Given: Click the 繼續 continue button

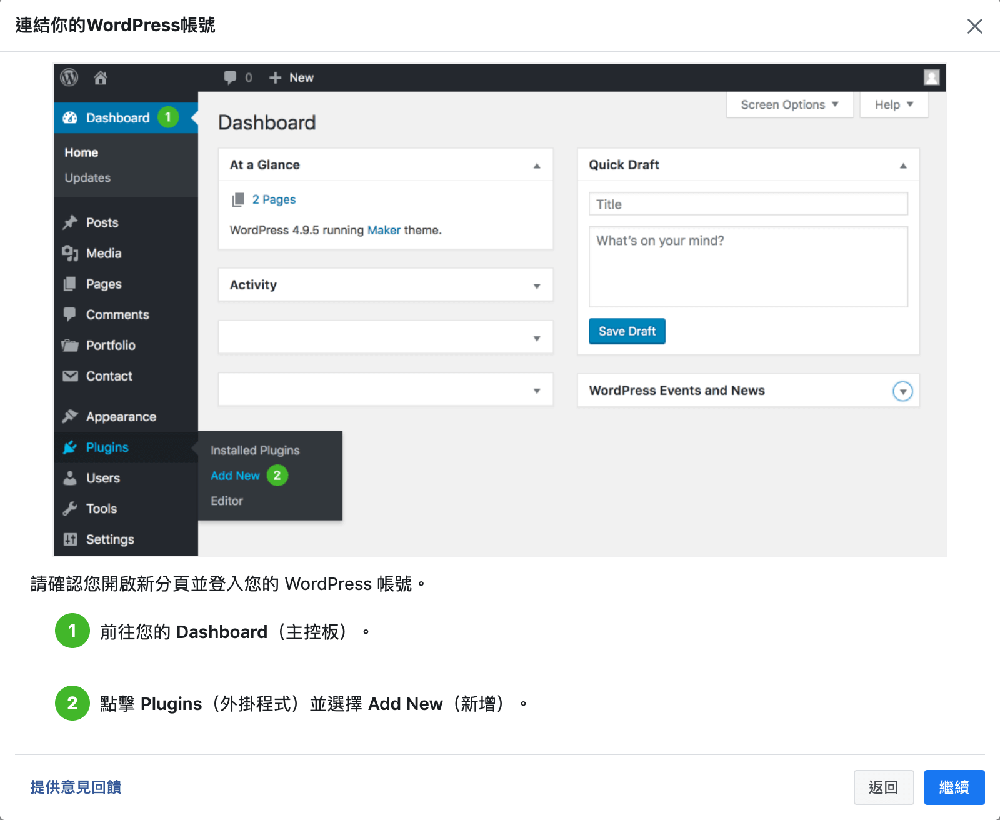Looking at the screenshot, I should (x=953, y=787).
